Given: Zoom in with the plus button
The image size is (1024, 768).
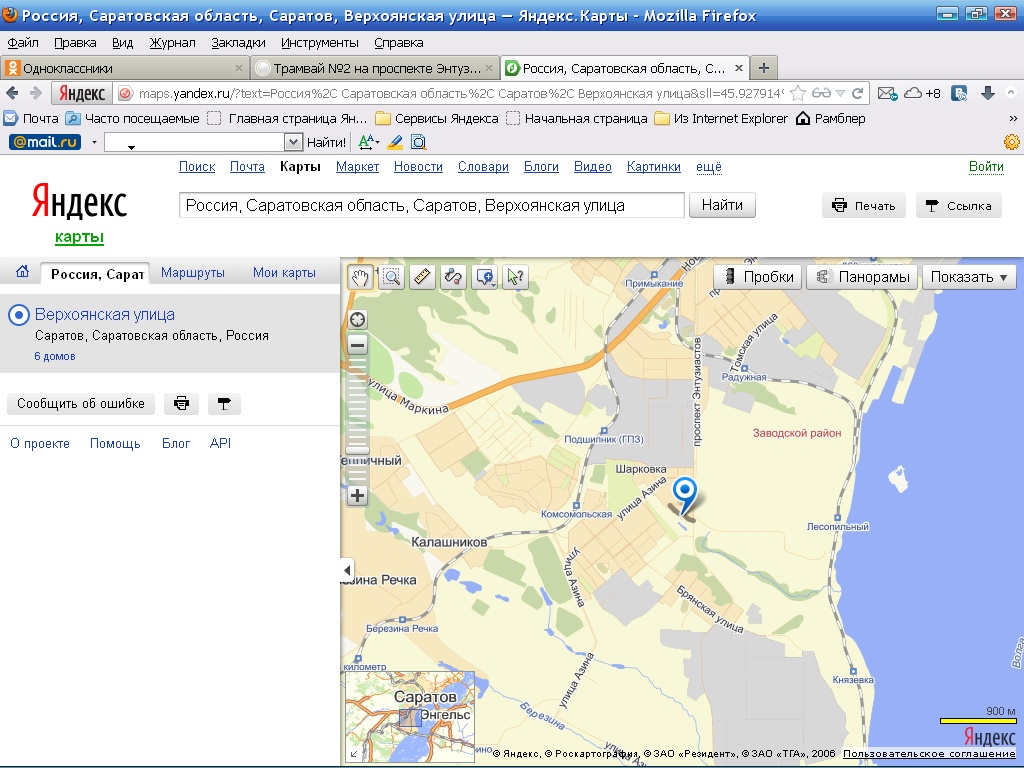Looking at the screenshot, I should (x=357, y=495).
